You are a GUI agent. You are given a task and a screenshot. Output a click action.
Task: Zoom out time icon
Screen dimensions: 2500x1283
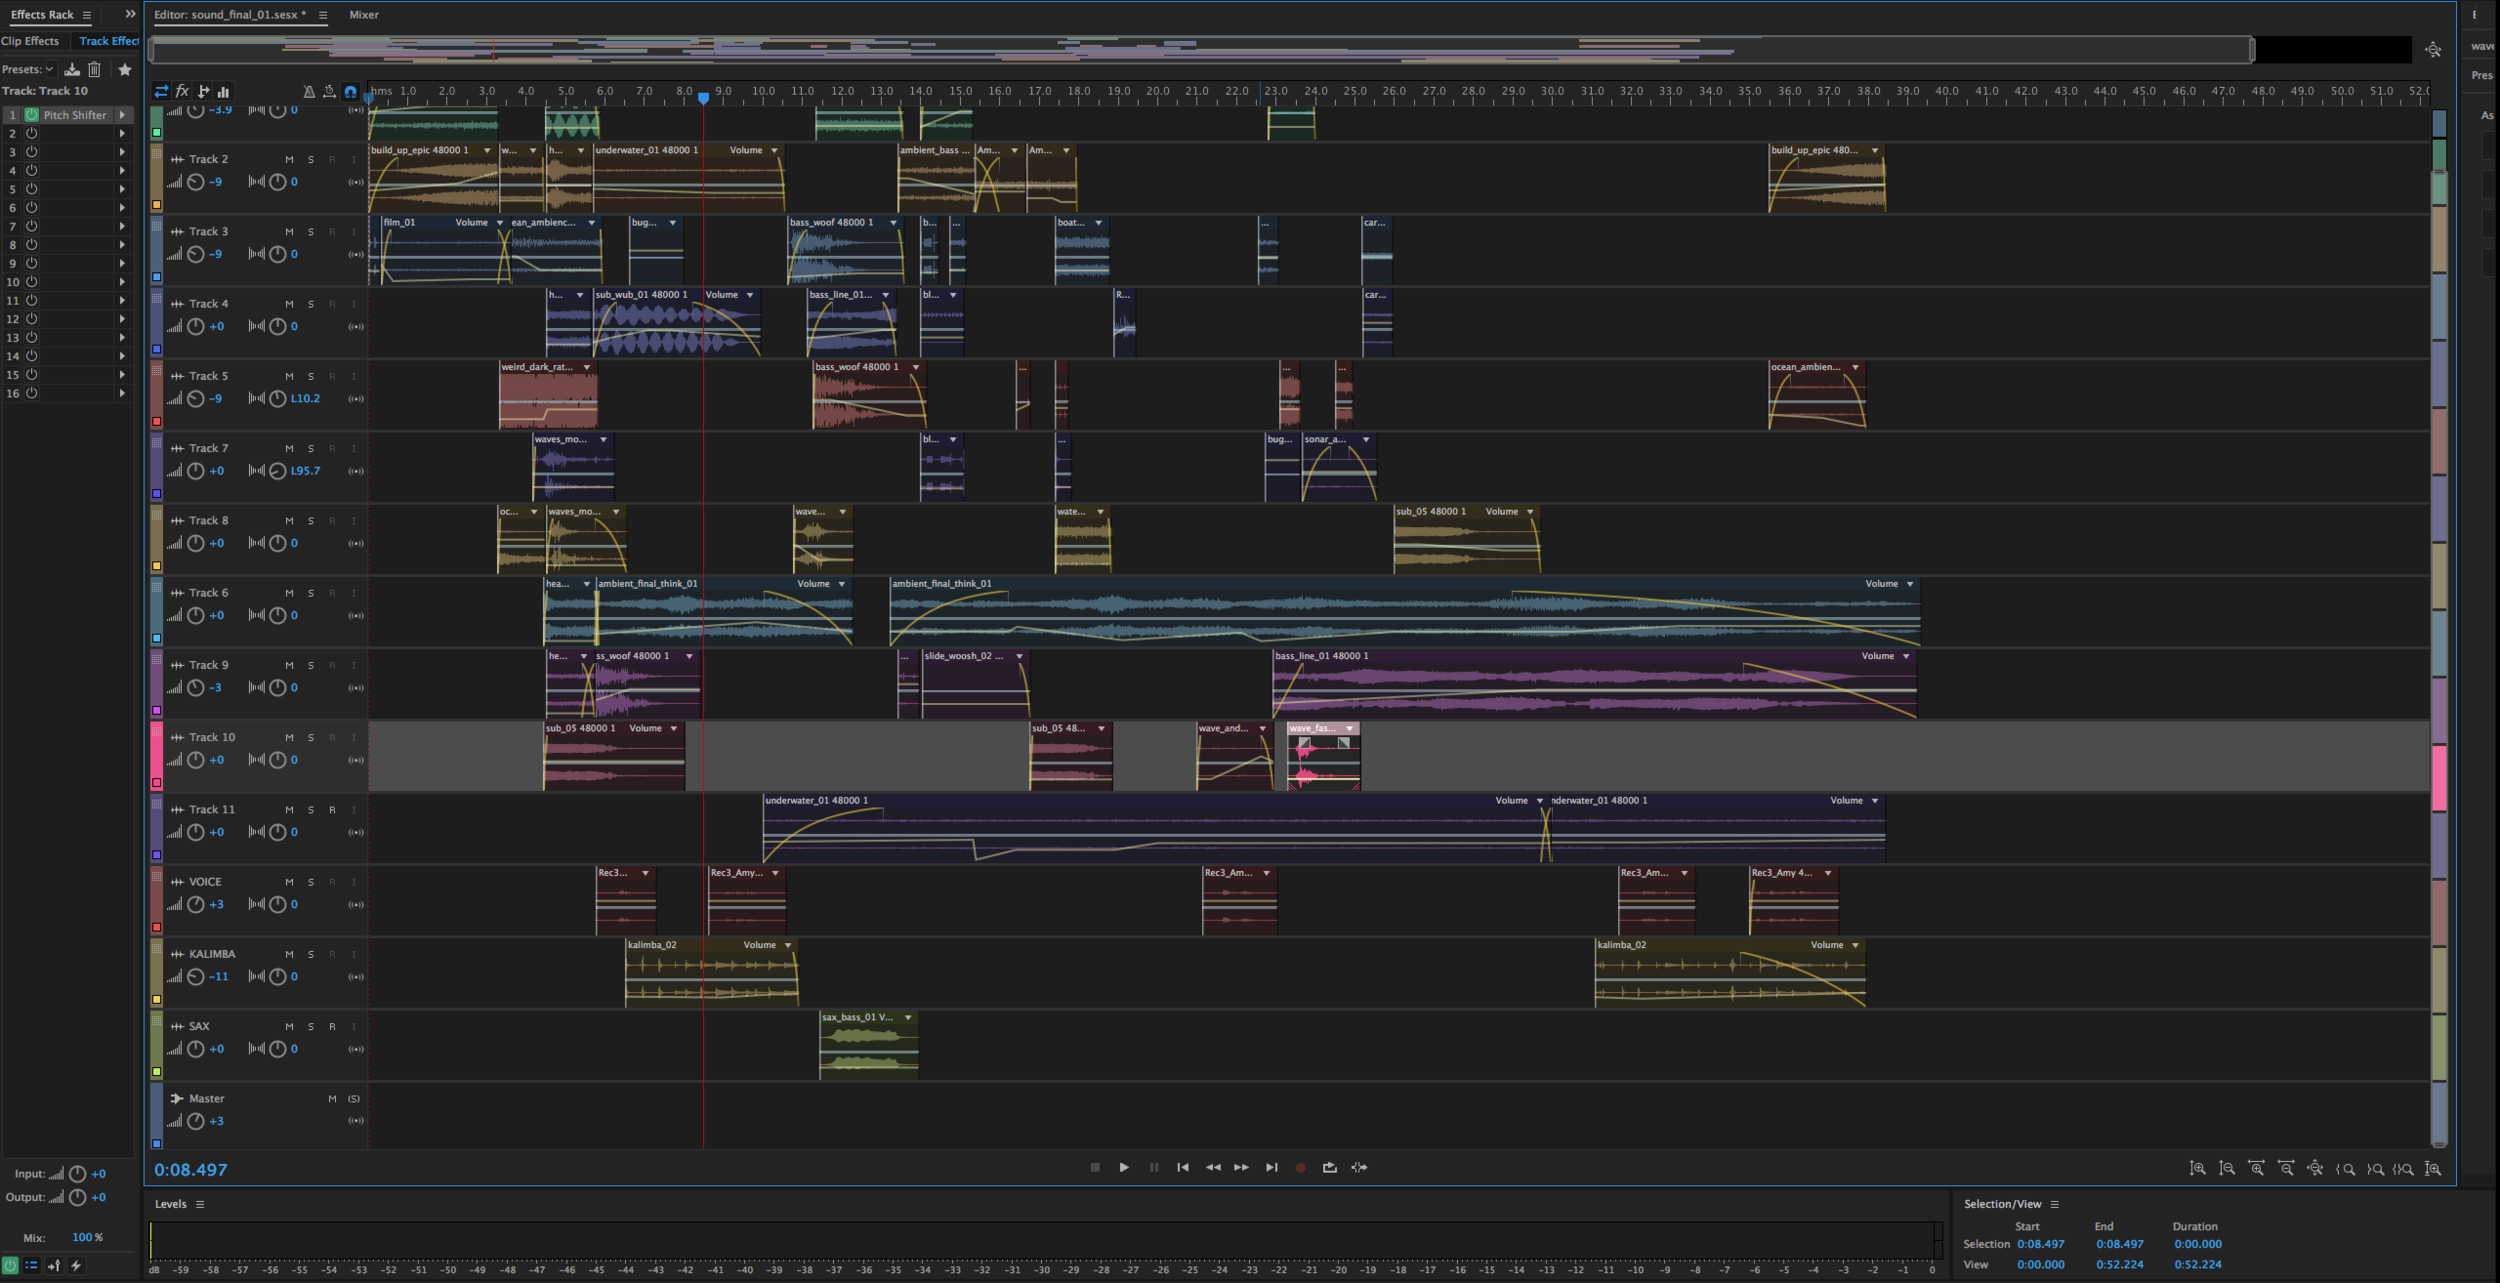tap(2286, 1168)
